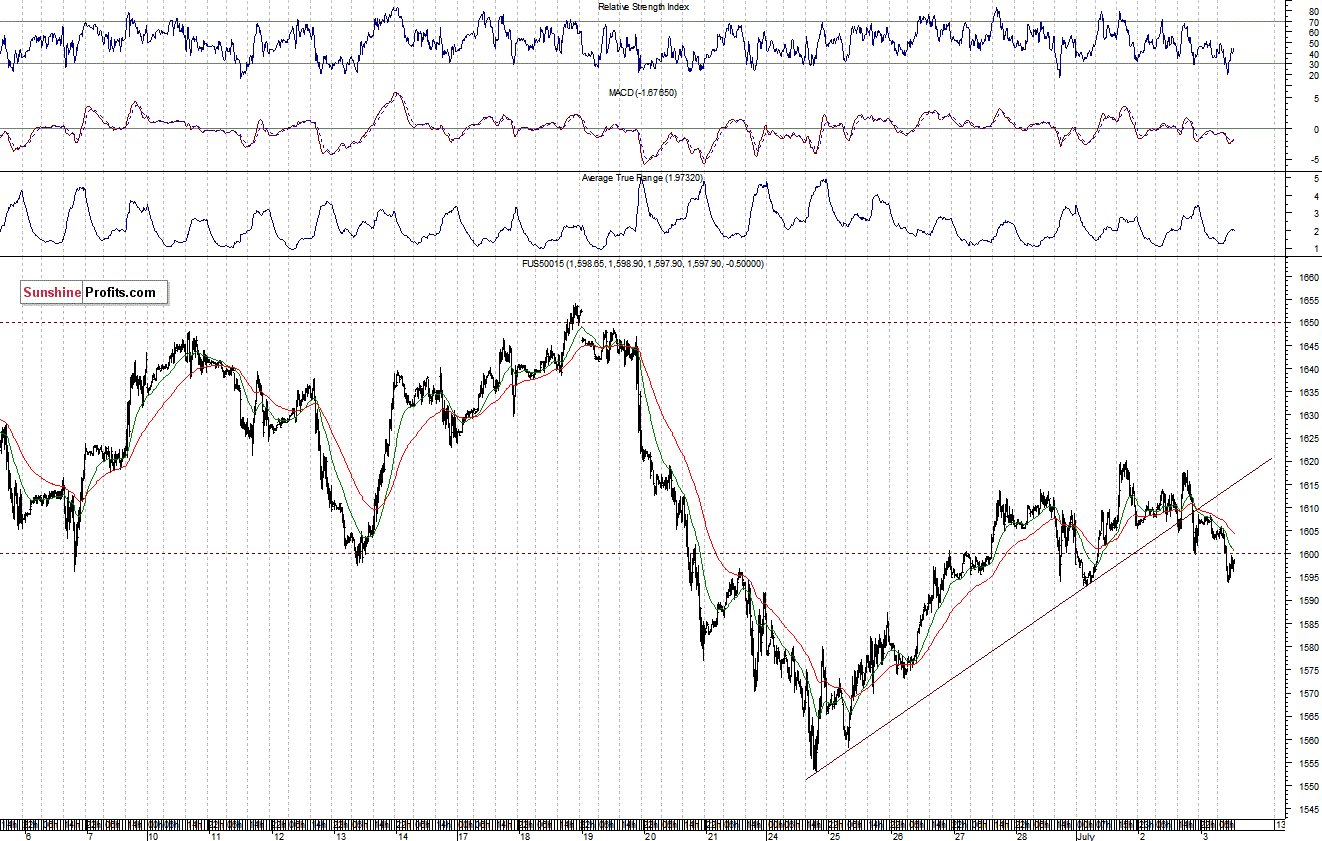Image resolution: width=1322 pixels, height=841 pixels.
Task: Click the date label 17 on time axis
Action: [463, 835]
